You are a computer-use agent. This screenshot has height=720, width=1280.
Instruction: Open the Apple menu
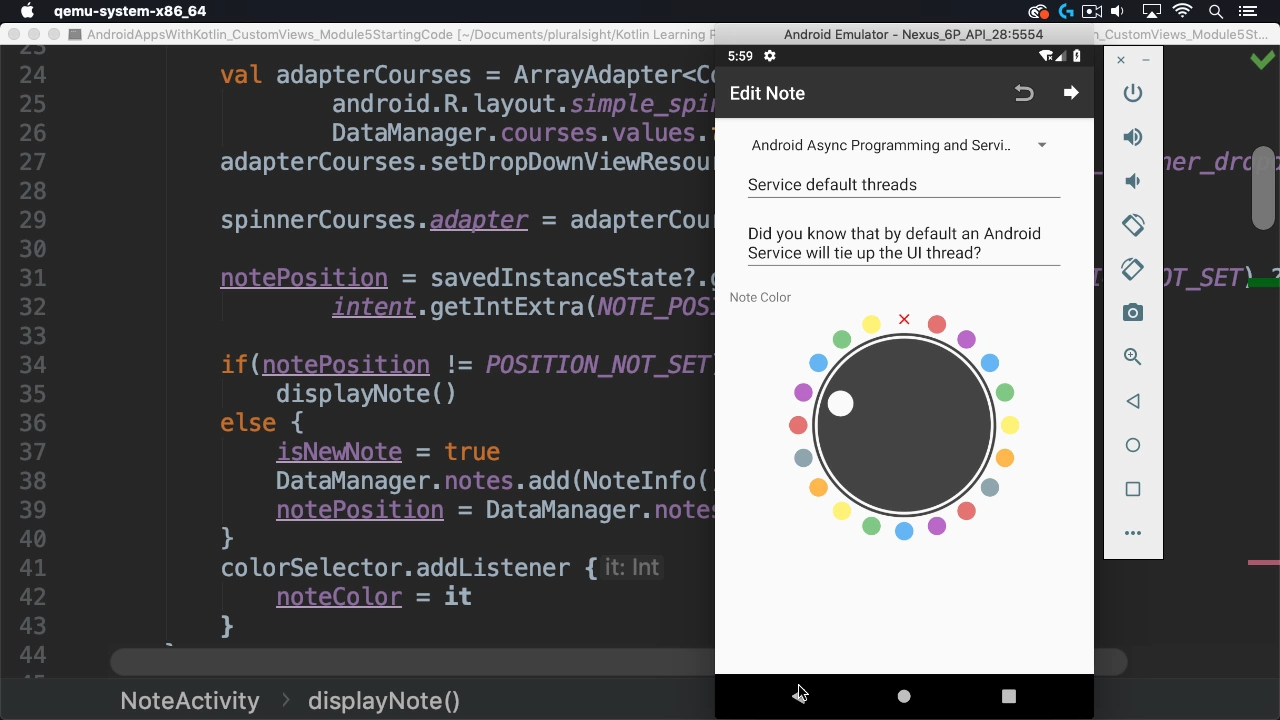click(x=28, y=11)
